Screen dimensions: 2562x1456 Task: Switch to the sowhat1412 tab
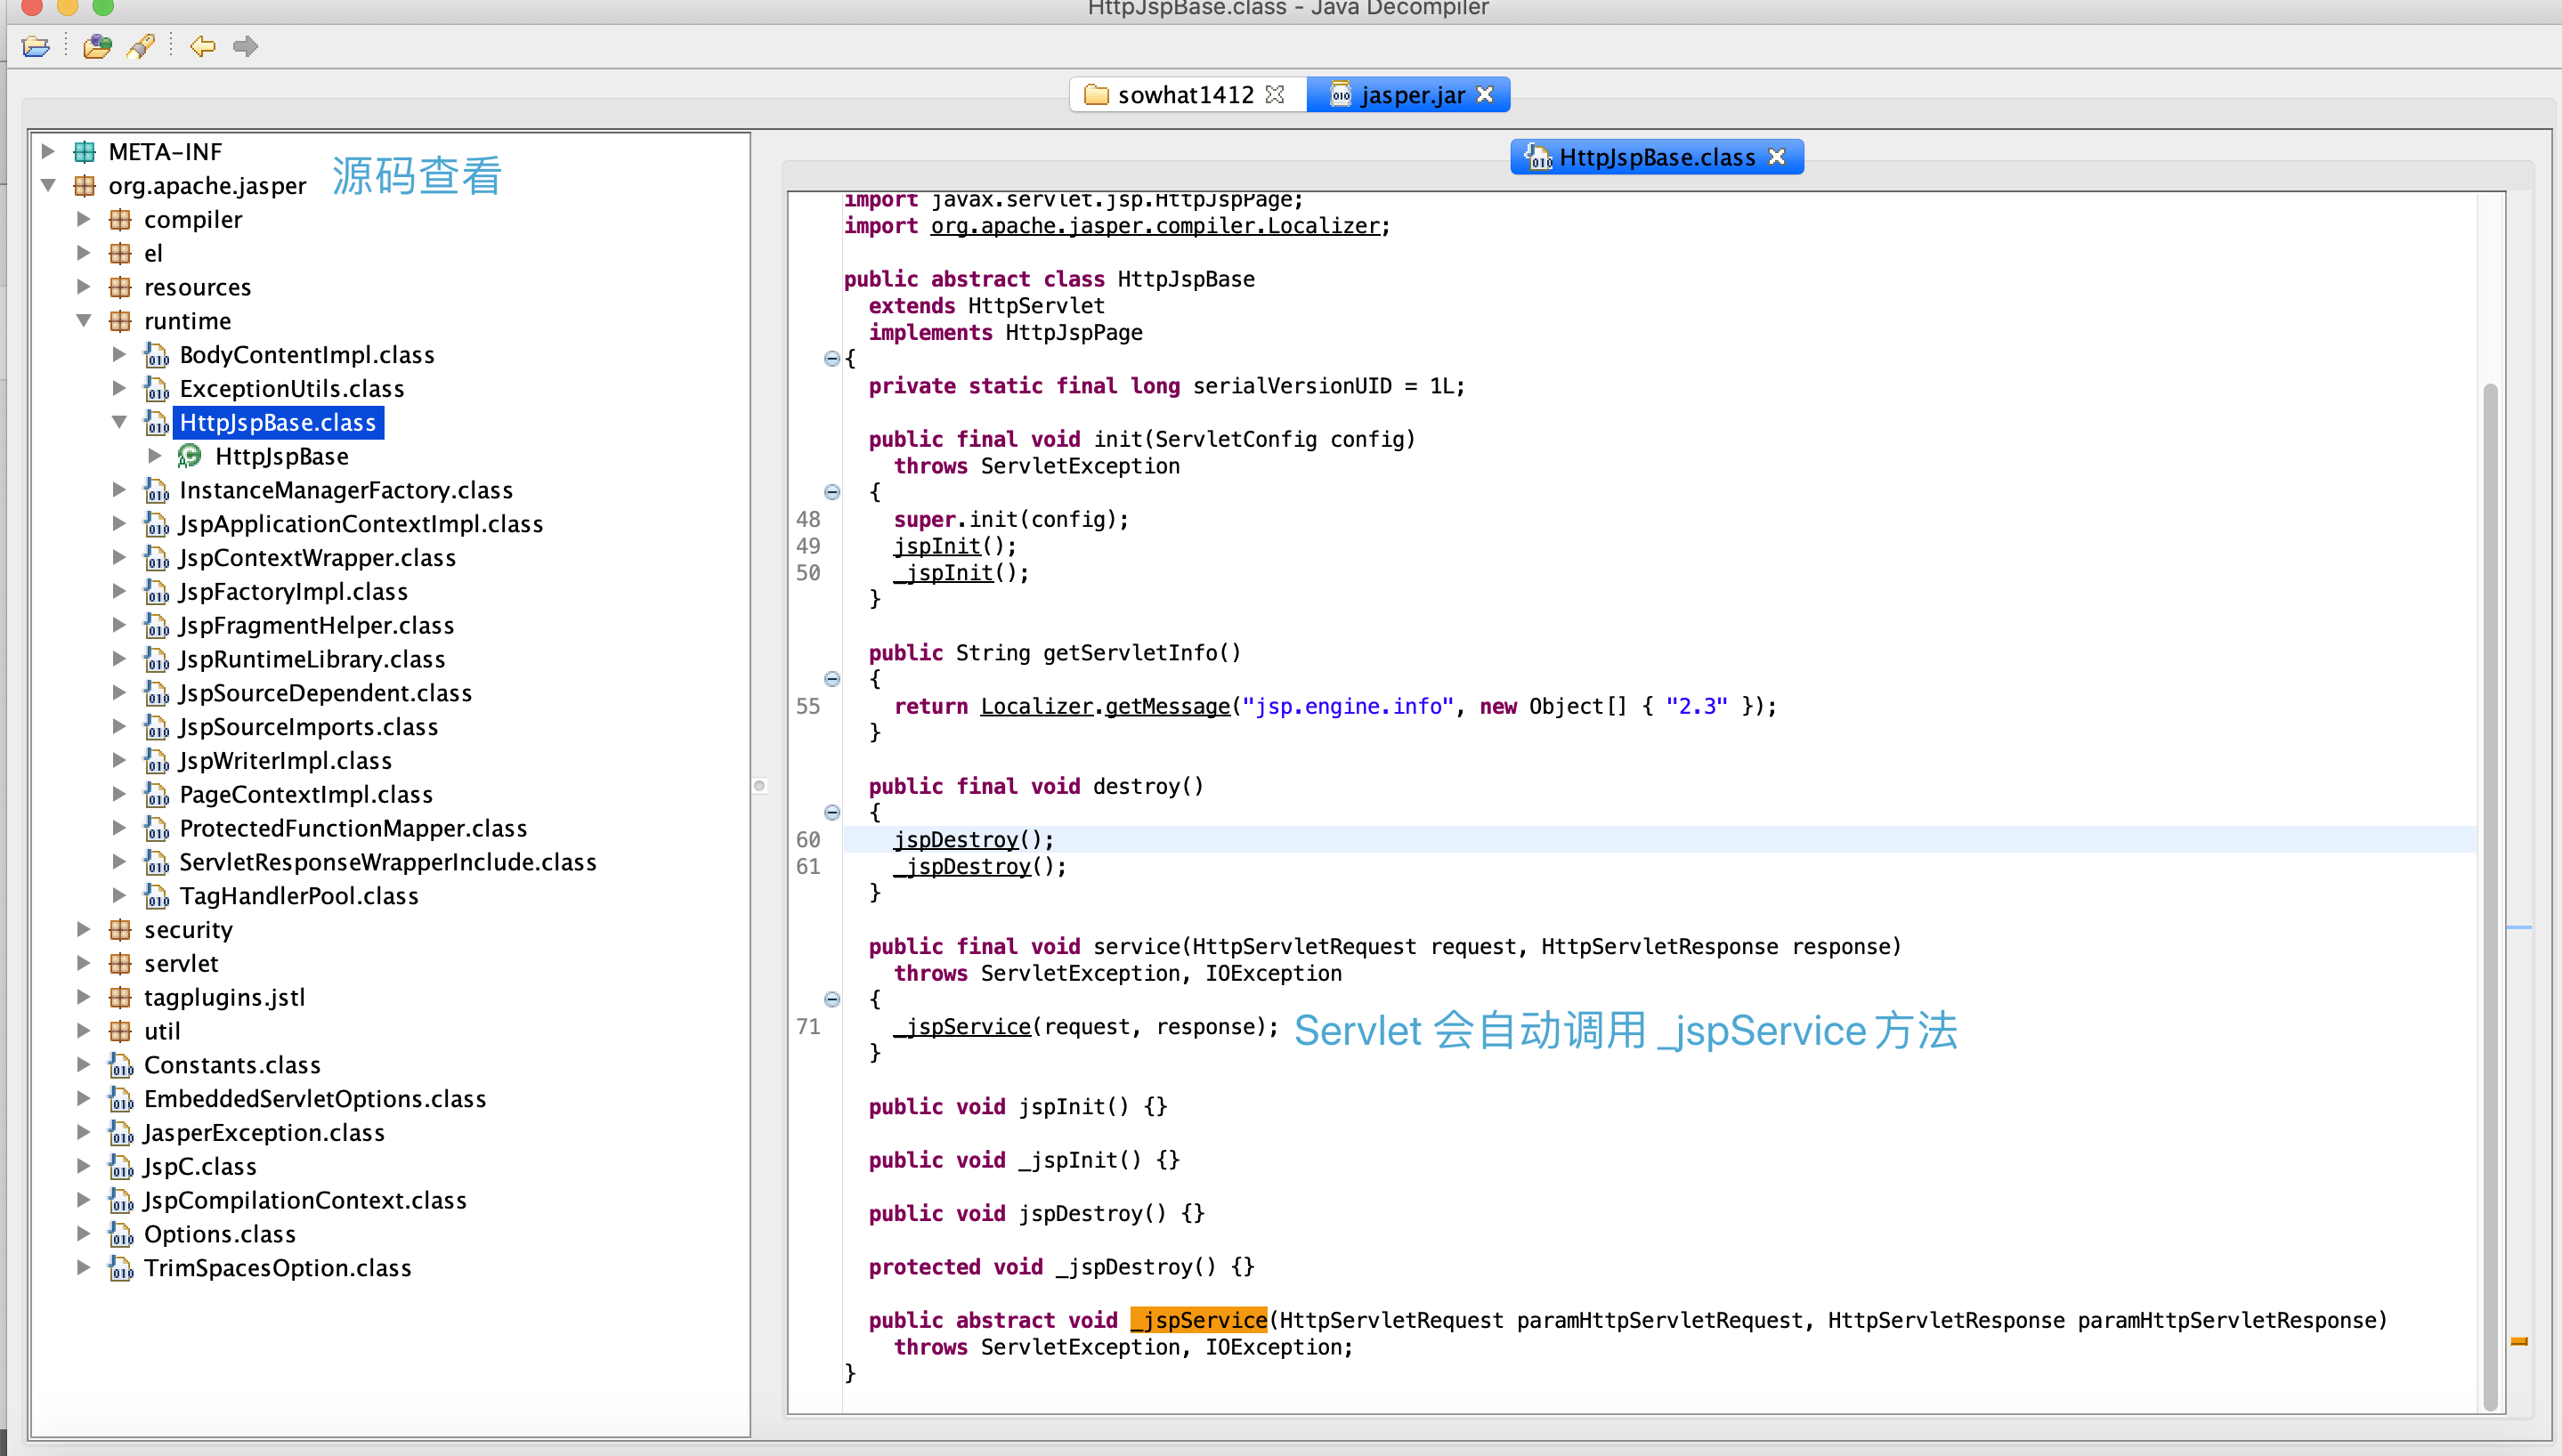1186,95
